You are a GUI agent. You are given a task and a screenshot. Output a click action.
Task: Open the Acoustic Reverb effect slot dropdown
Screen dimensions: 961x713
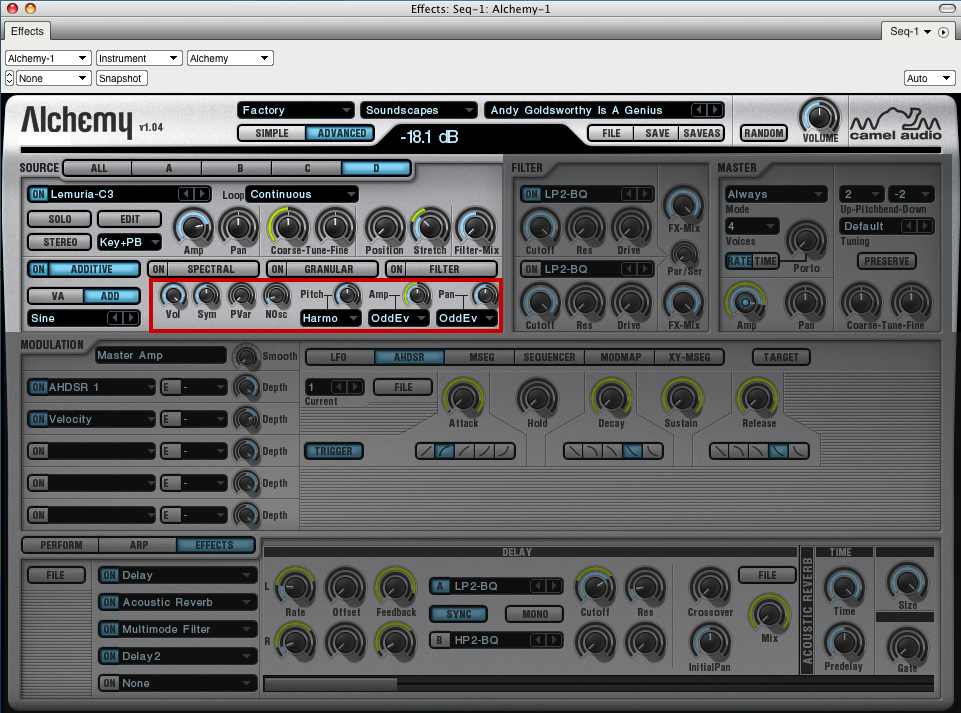[x=178, y=602]
